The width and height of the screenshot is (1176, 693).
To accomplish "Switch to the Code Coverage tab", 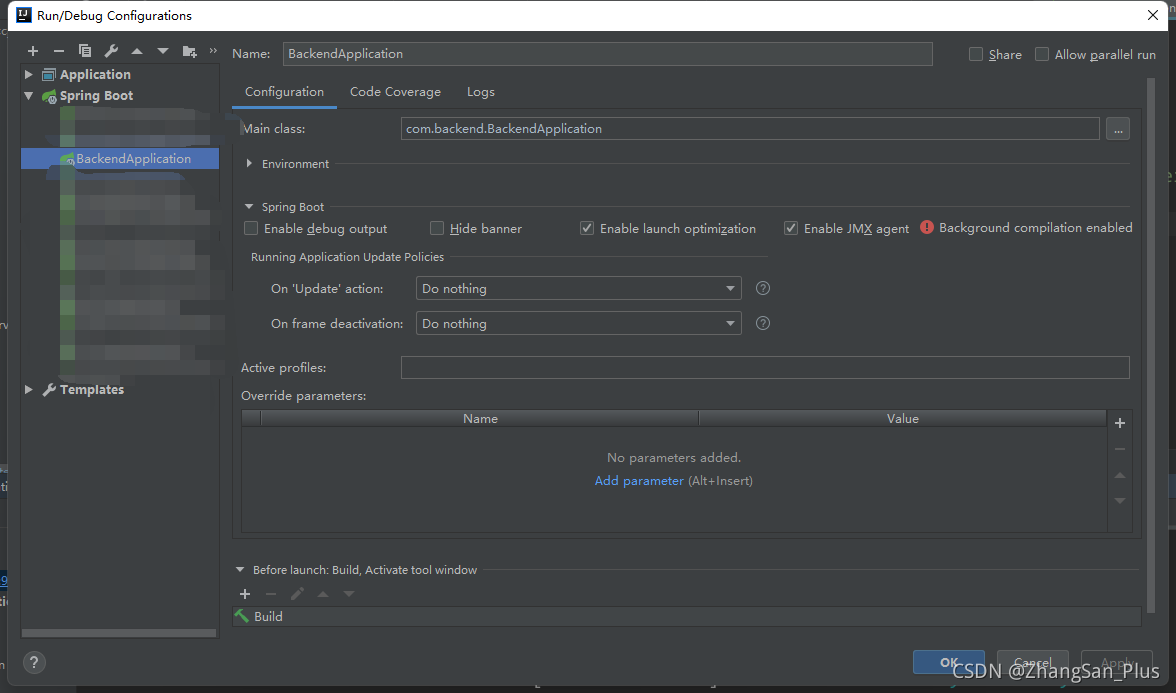I will (x=395, y=92).
